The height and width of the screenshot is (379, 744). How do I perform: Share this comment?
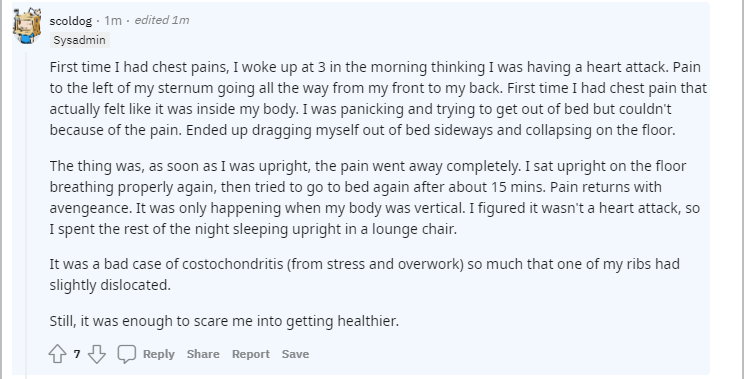point(203,354)
